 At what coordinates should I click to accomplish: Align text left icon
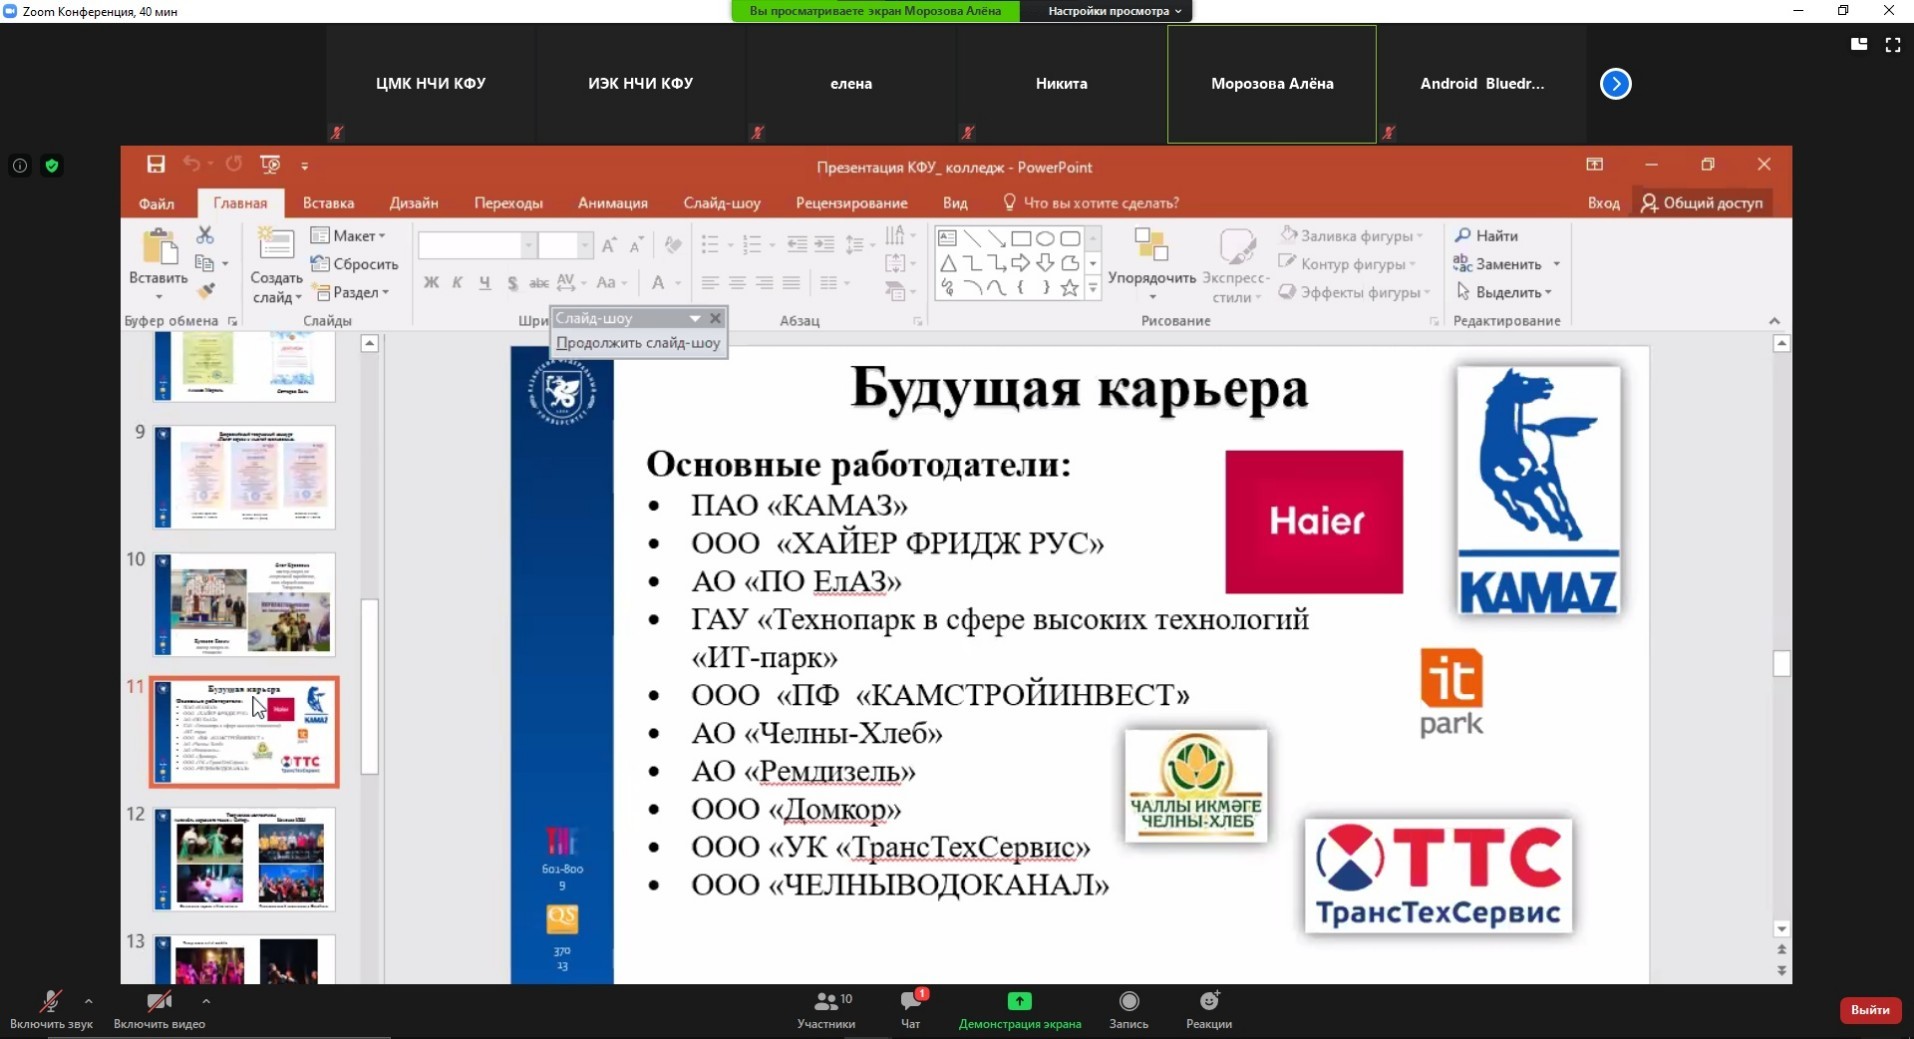coord(710,283)
